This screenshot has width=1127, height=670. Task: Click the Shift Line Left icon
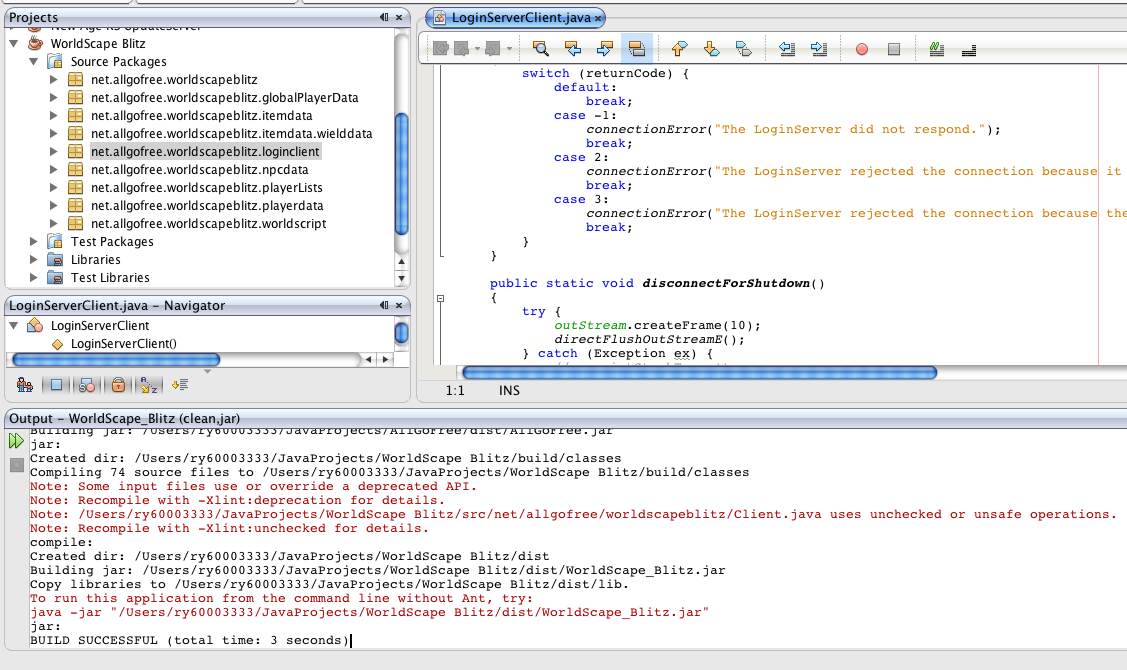click(787, 49)
